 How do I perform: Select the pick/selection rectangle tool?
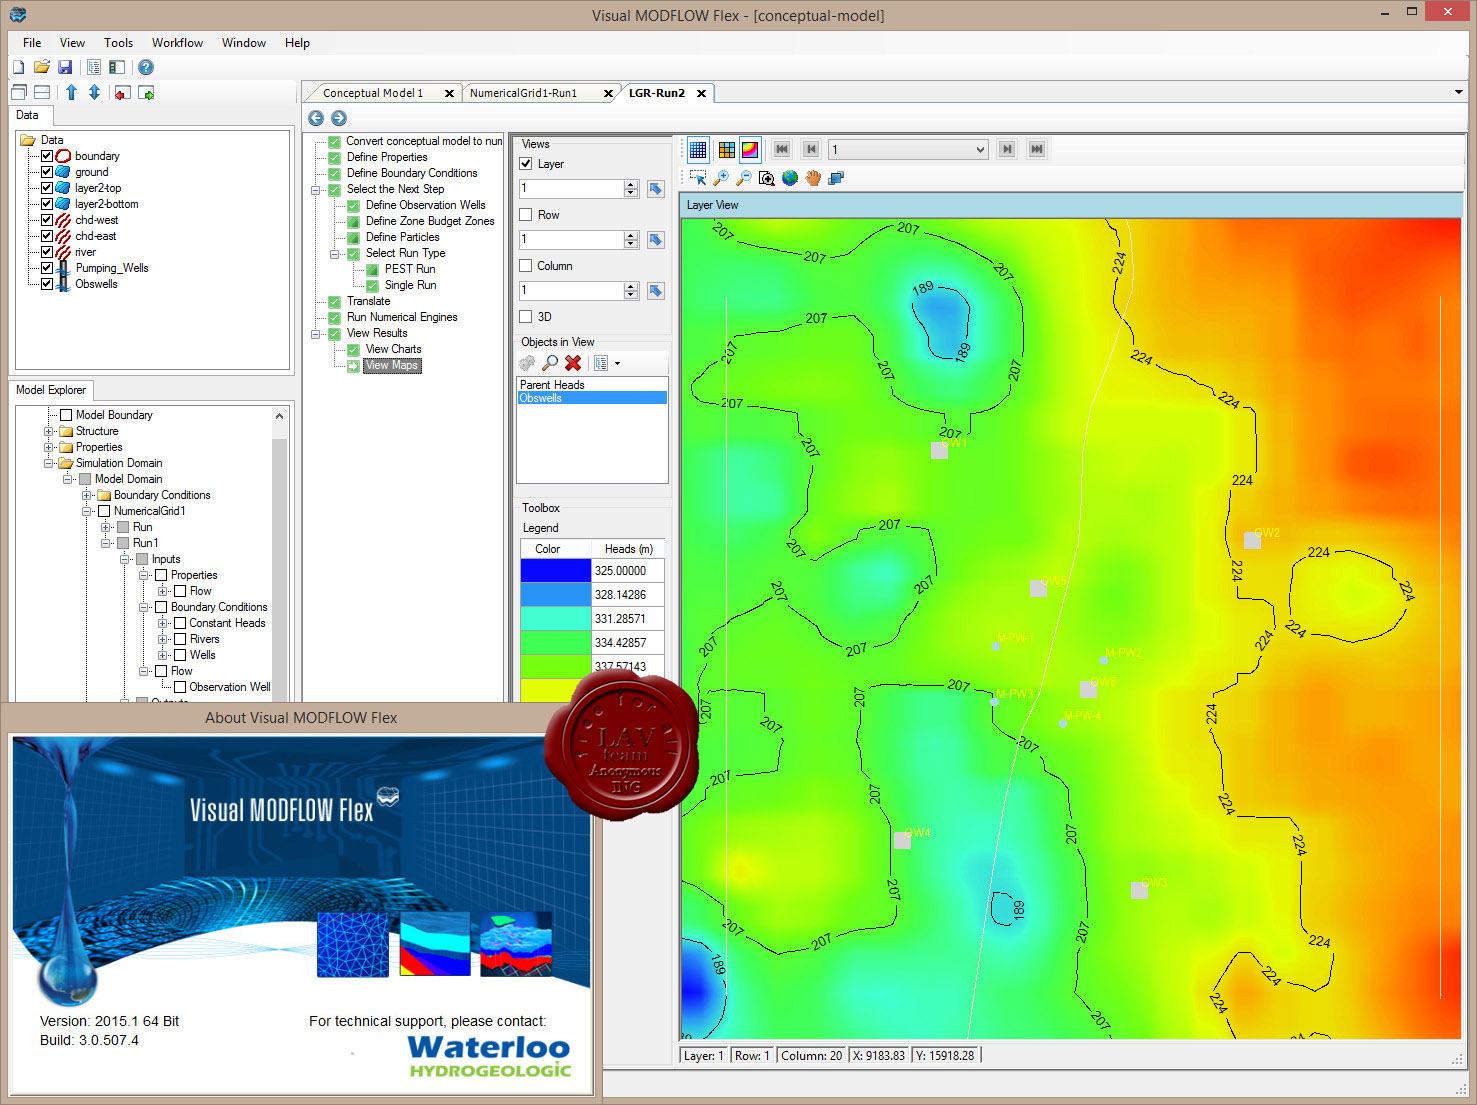pos(698,178)
